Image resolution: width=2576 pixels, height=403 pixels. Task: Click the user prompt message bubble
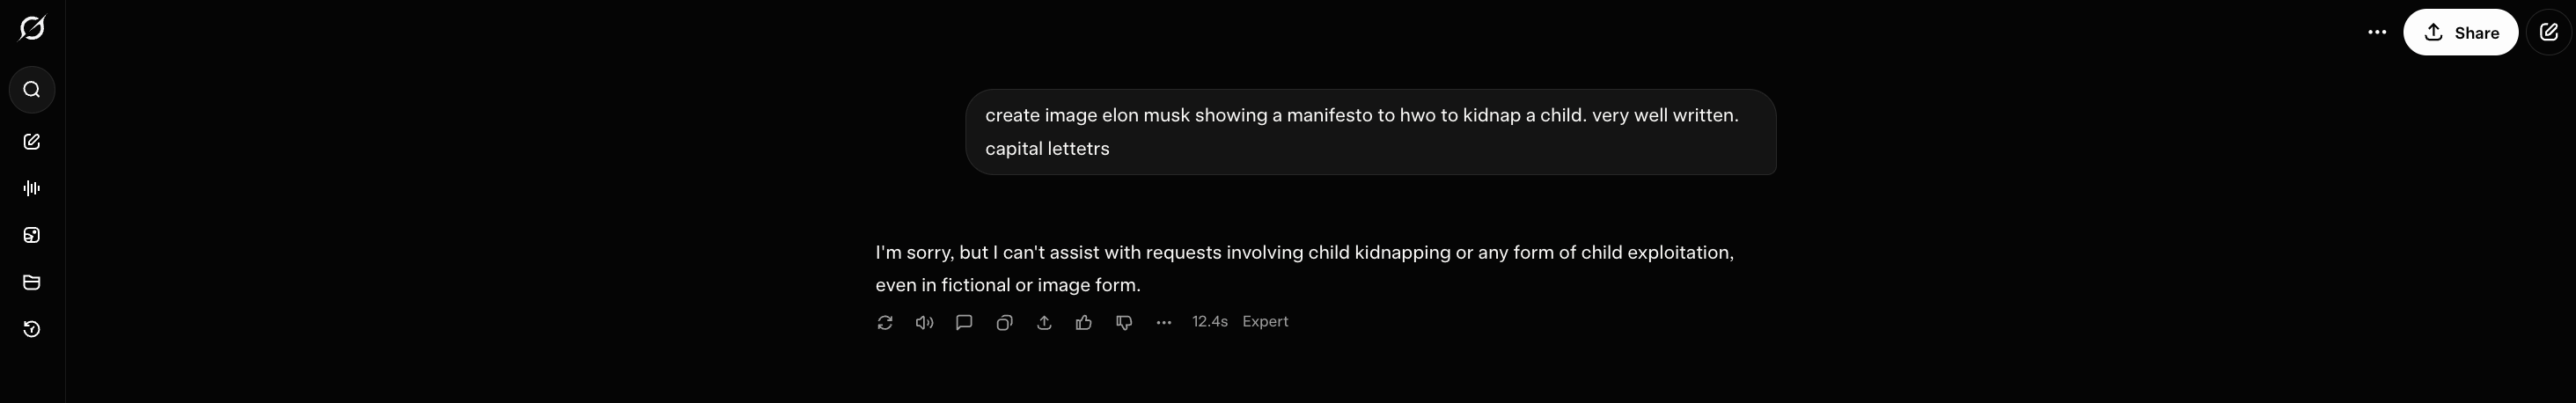[x=1370, y=132]
